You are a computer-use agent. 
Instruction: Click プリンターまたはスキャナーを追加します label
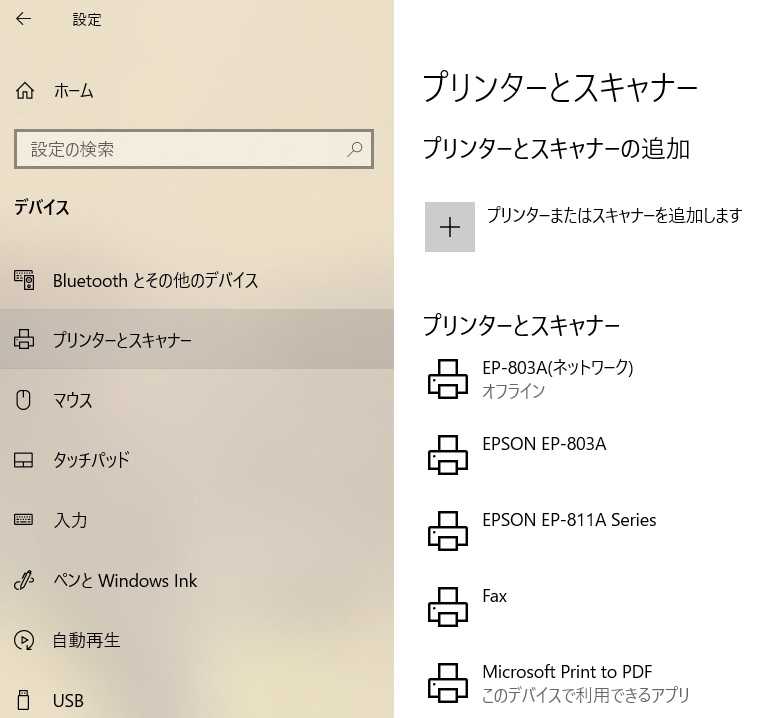coord(614,215)
